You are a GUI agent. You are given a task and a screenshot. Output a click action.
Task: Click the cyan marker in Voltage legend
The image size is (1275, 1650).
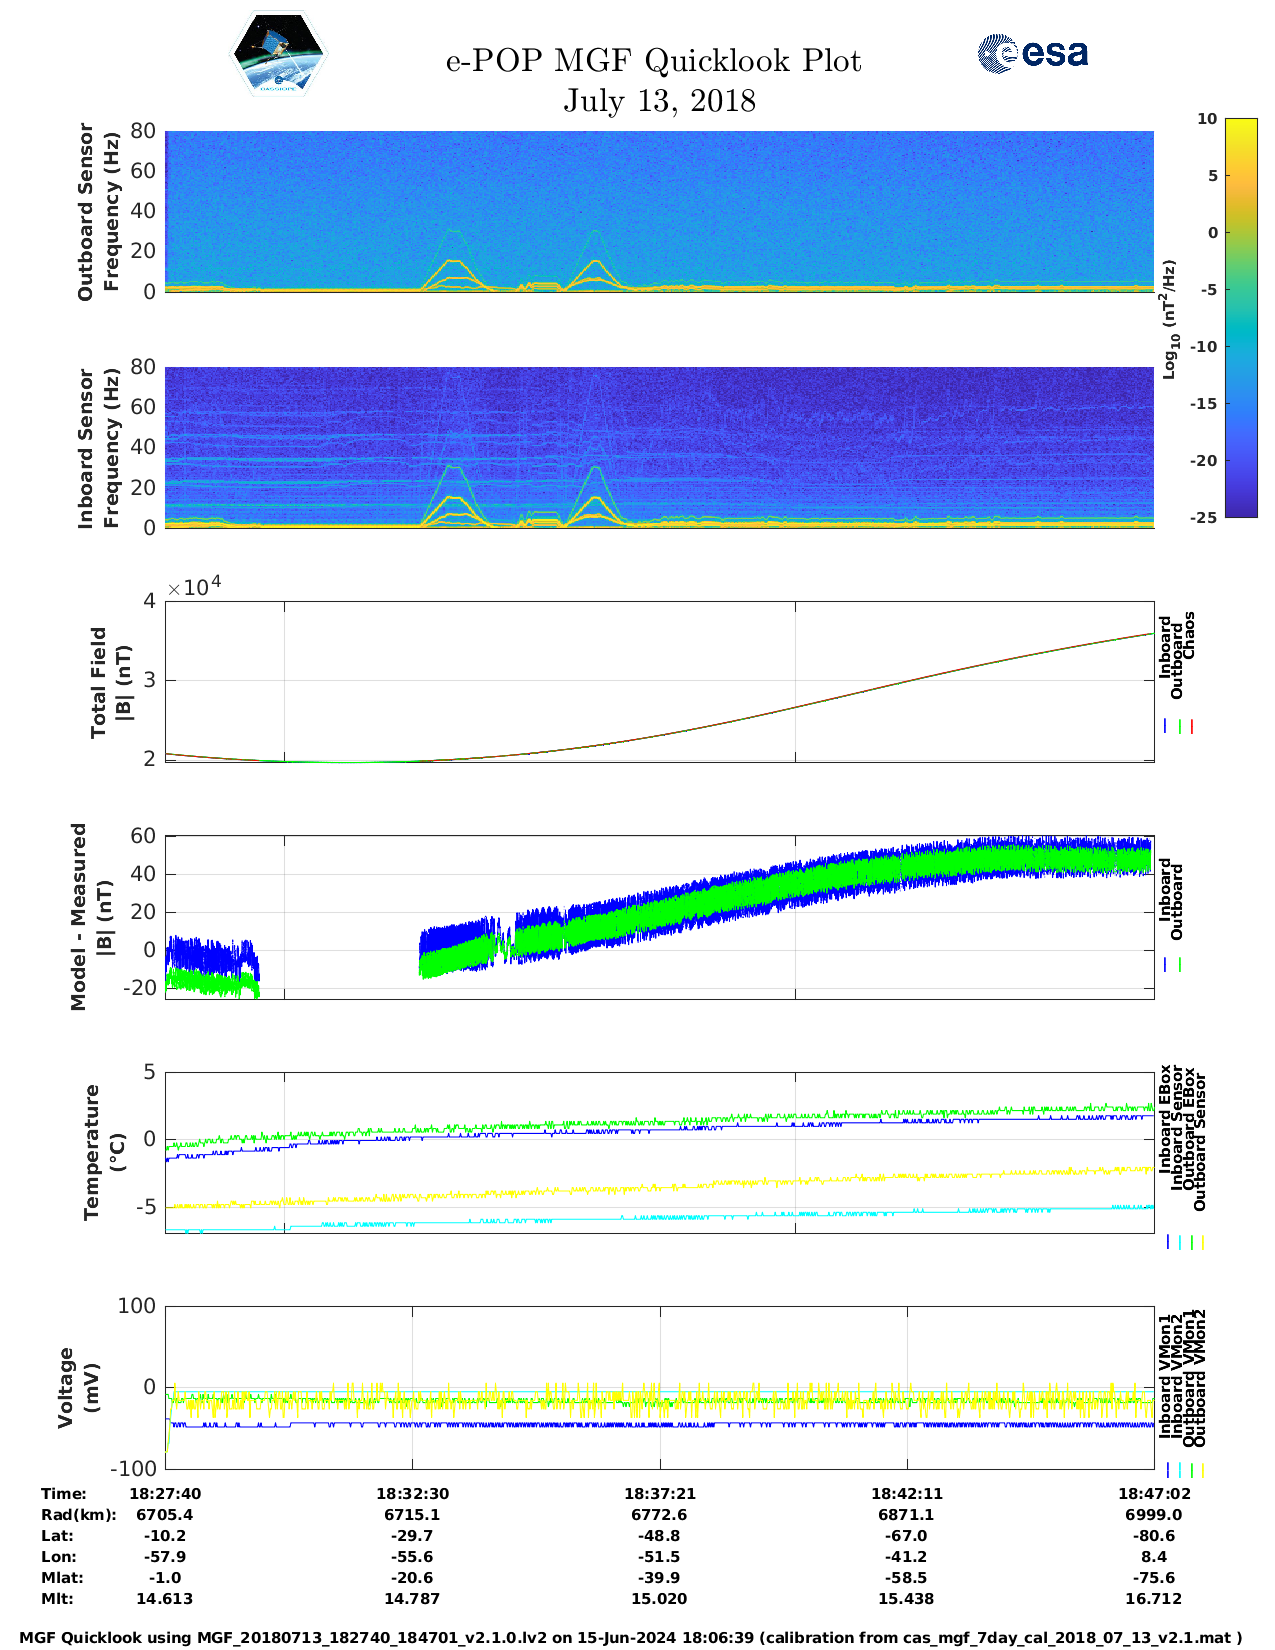pyautogui.click(x=1180, y=1470)
